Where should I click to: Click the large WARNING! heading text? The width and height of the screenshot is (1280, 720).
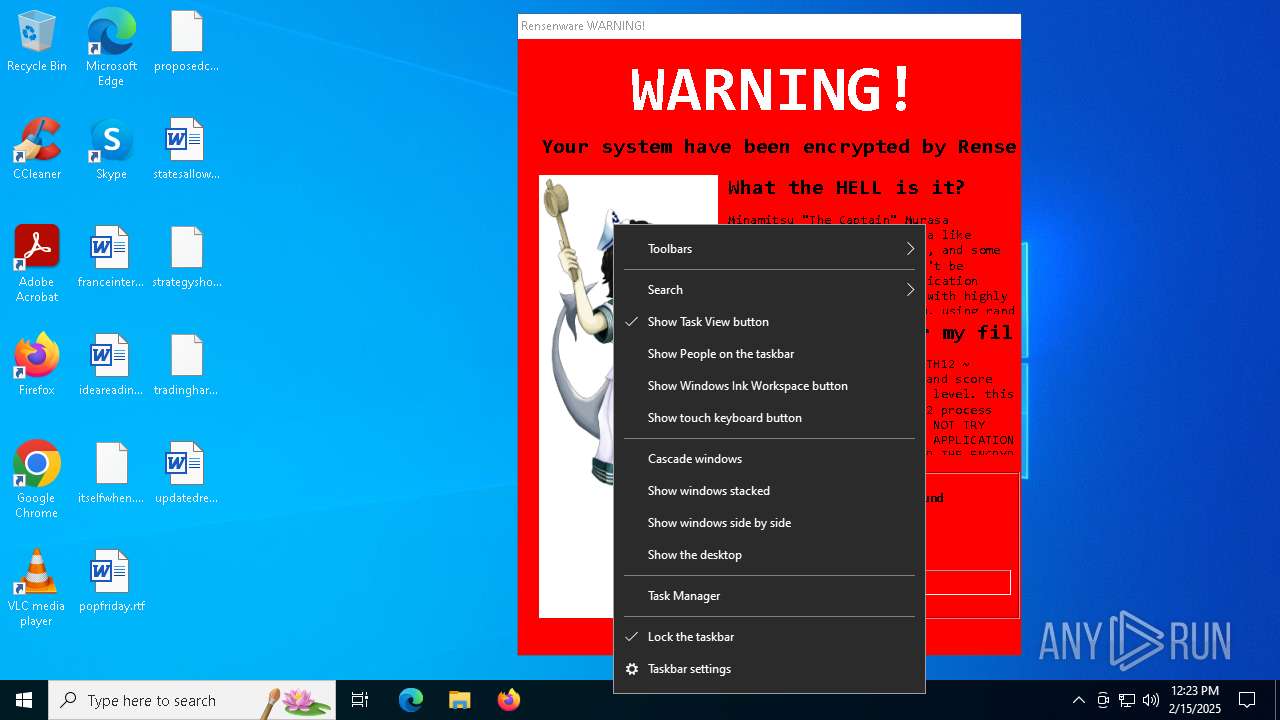pos(771,89)
